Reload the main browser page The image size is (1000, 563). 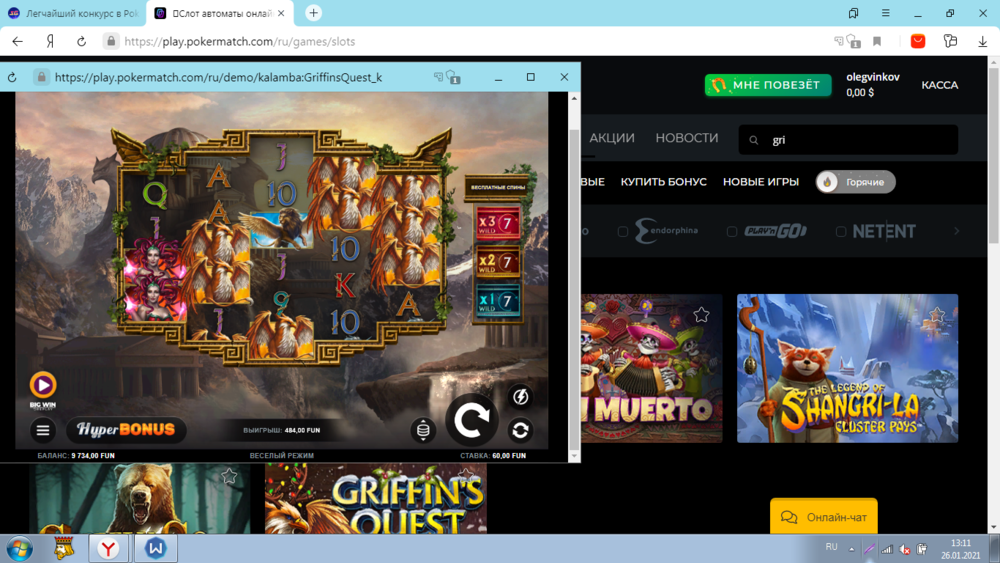click(82, 41)
